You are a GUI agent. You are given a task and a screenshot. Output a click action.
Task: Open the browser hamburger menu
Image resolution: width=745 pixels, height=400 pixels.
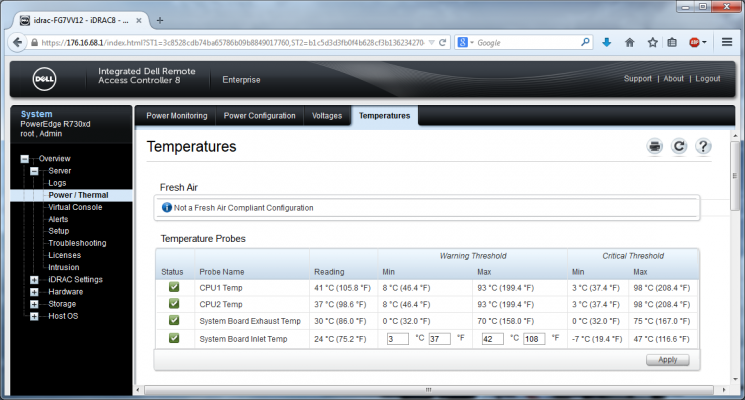pos(726,42)
